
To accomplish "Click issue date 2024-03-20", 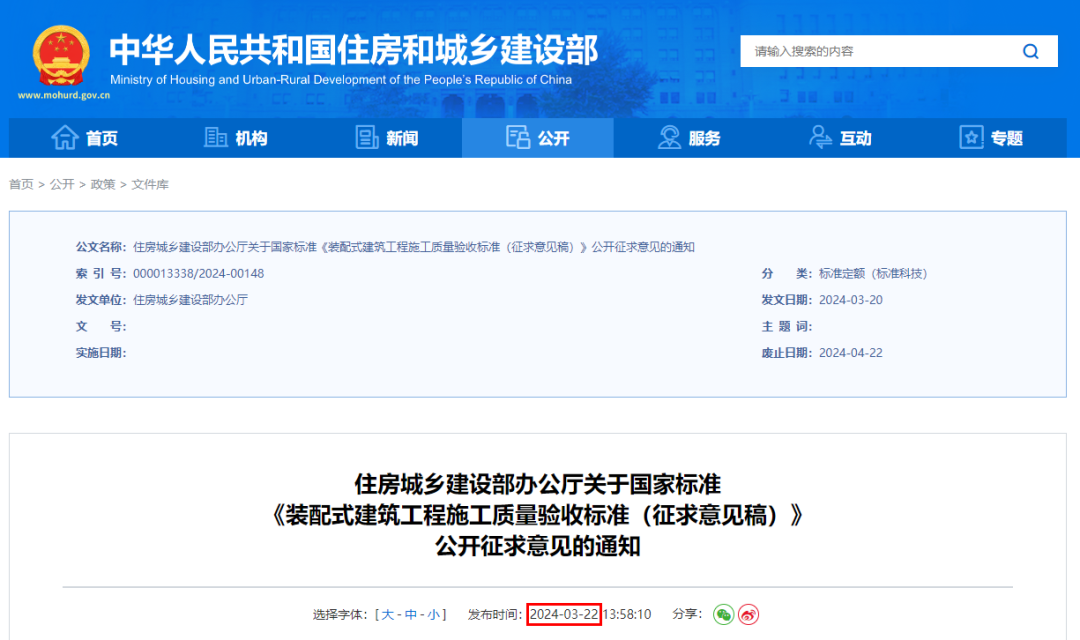I will [x=851, y=300].
